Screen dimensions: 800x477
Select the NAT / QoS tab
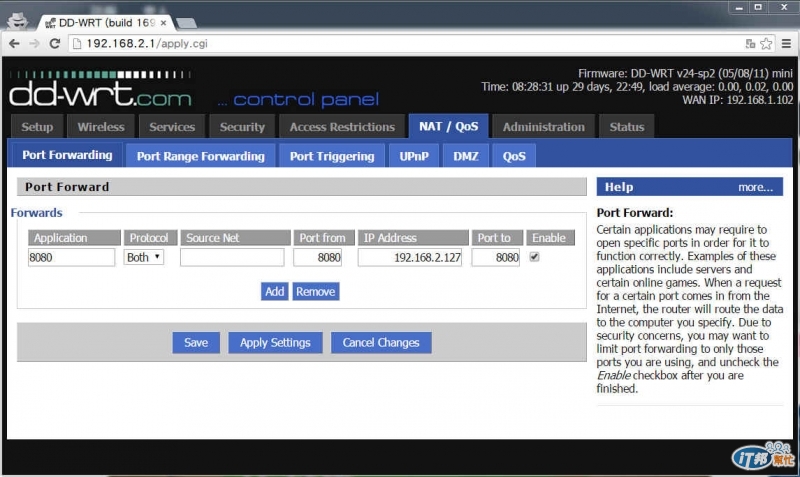448,126
